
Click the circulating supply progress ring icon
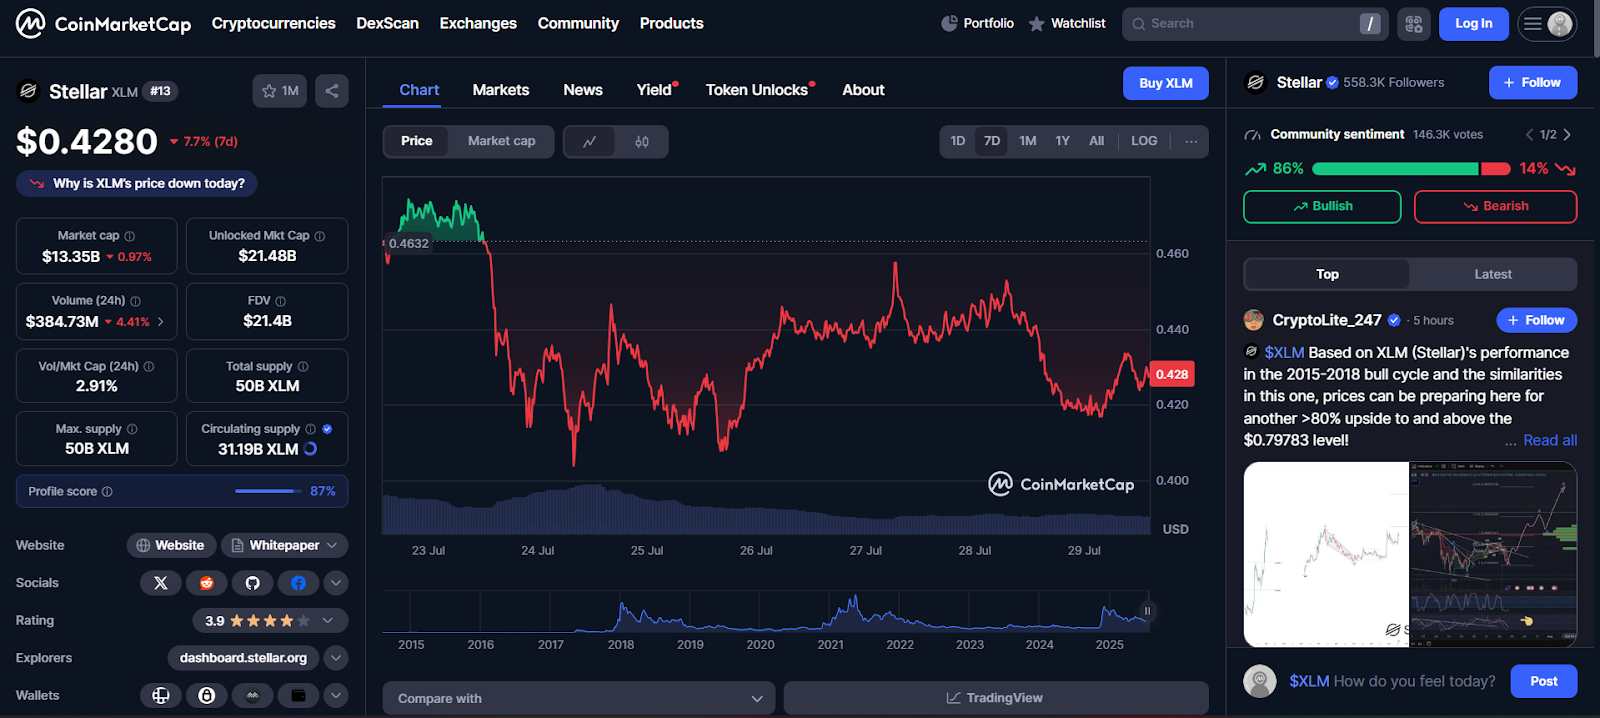pyautogui.click(x=311, y=449)
